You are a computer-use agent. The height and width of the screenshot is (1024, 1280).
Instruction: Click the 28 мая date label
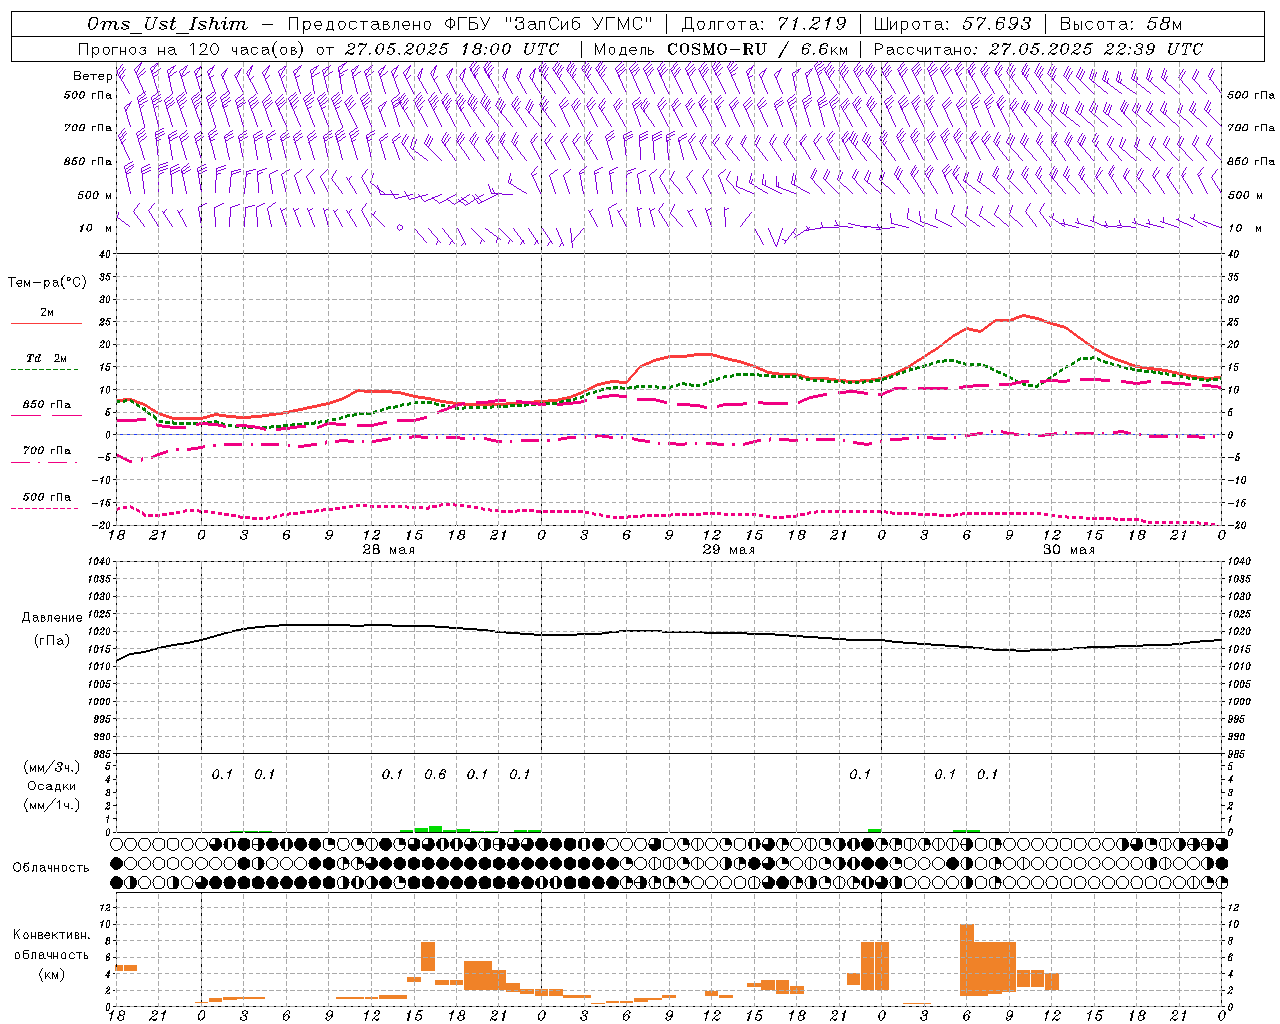coord(388,550)
